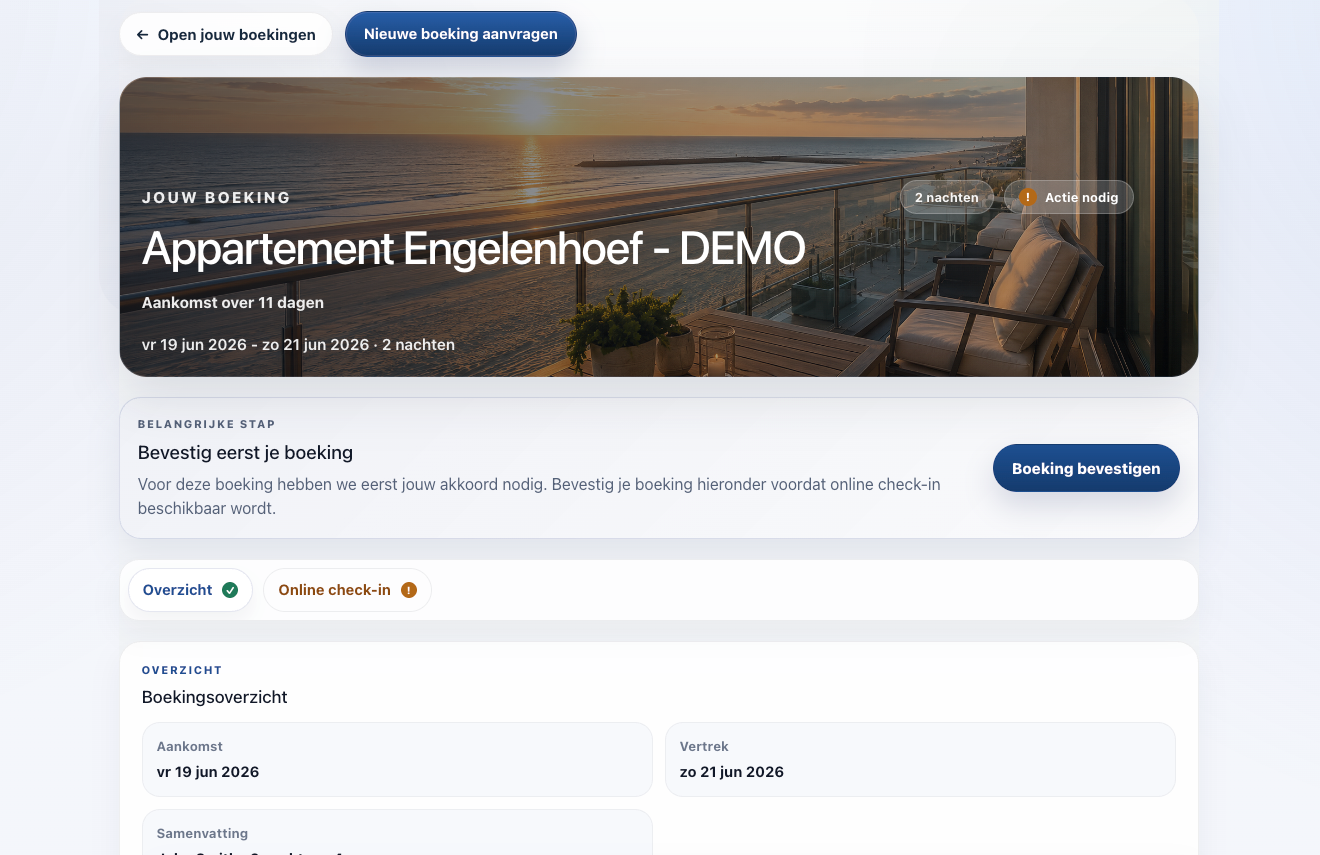1320x855 pixels.
Task: Click the back arrow icon beside Open jouw boekingen
Action: pos(142,35)
